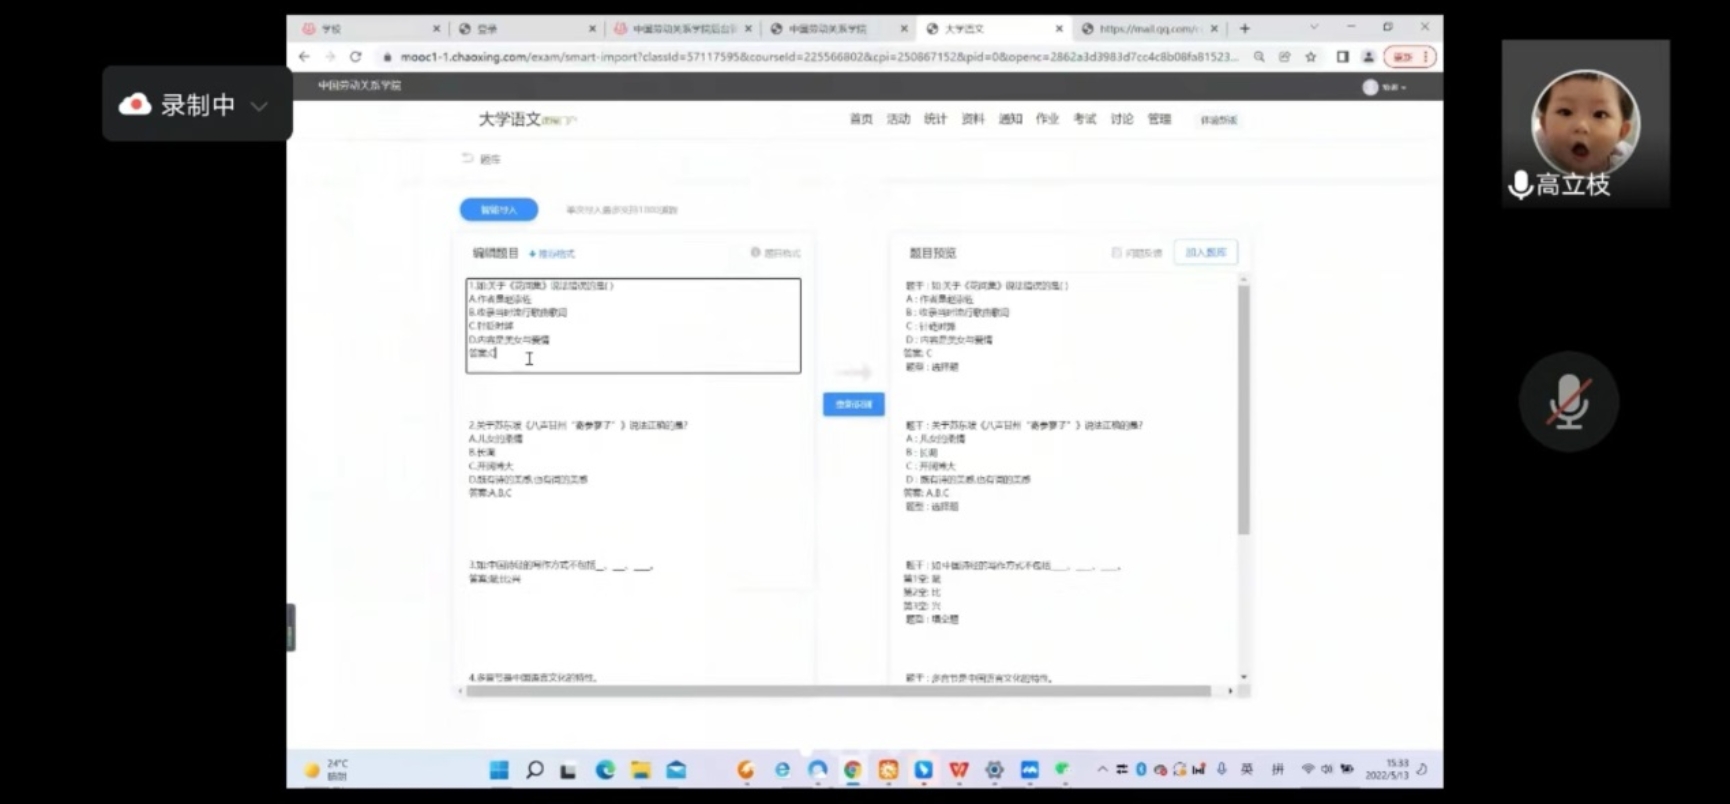
Task: Open the Settings gear on taskbar
Action: click(x=994, y=770)
